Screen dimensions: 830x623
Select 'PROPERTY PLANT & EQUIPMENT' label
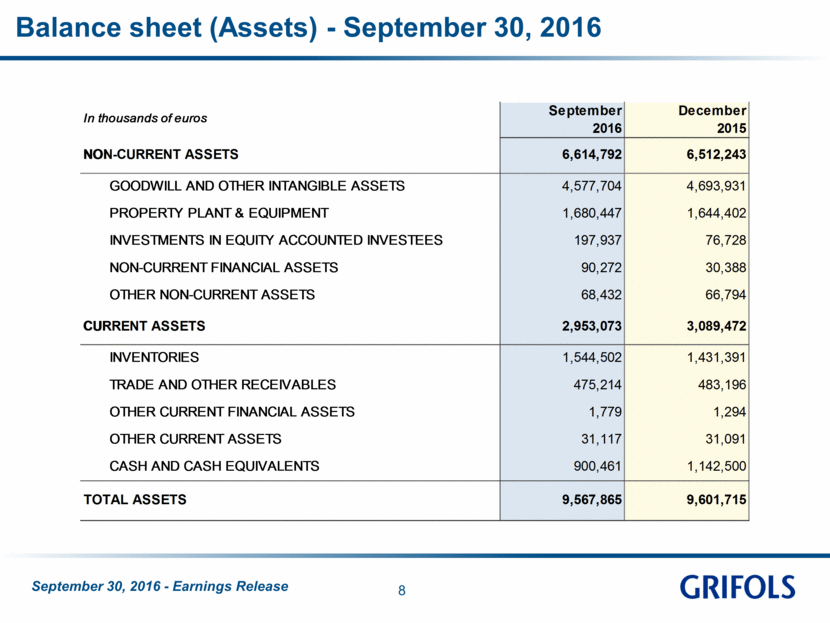pyautogui.click(x=219, y=213)
